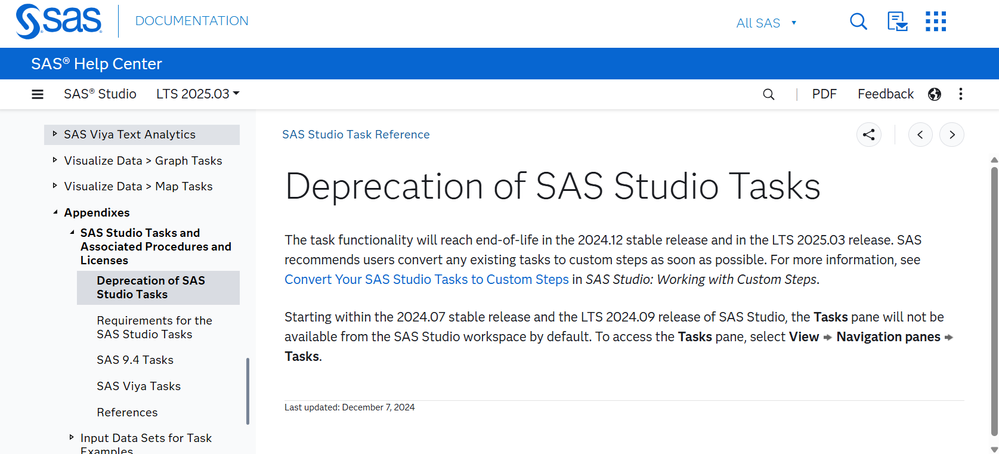The width and height of the screenshot is (999, 454).
Task: Open SAS Viya Tasks topic
Action: 139,387
